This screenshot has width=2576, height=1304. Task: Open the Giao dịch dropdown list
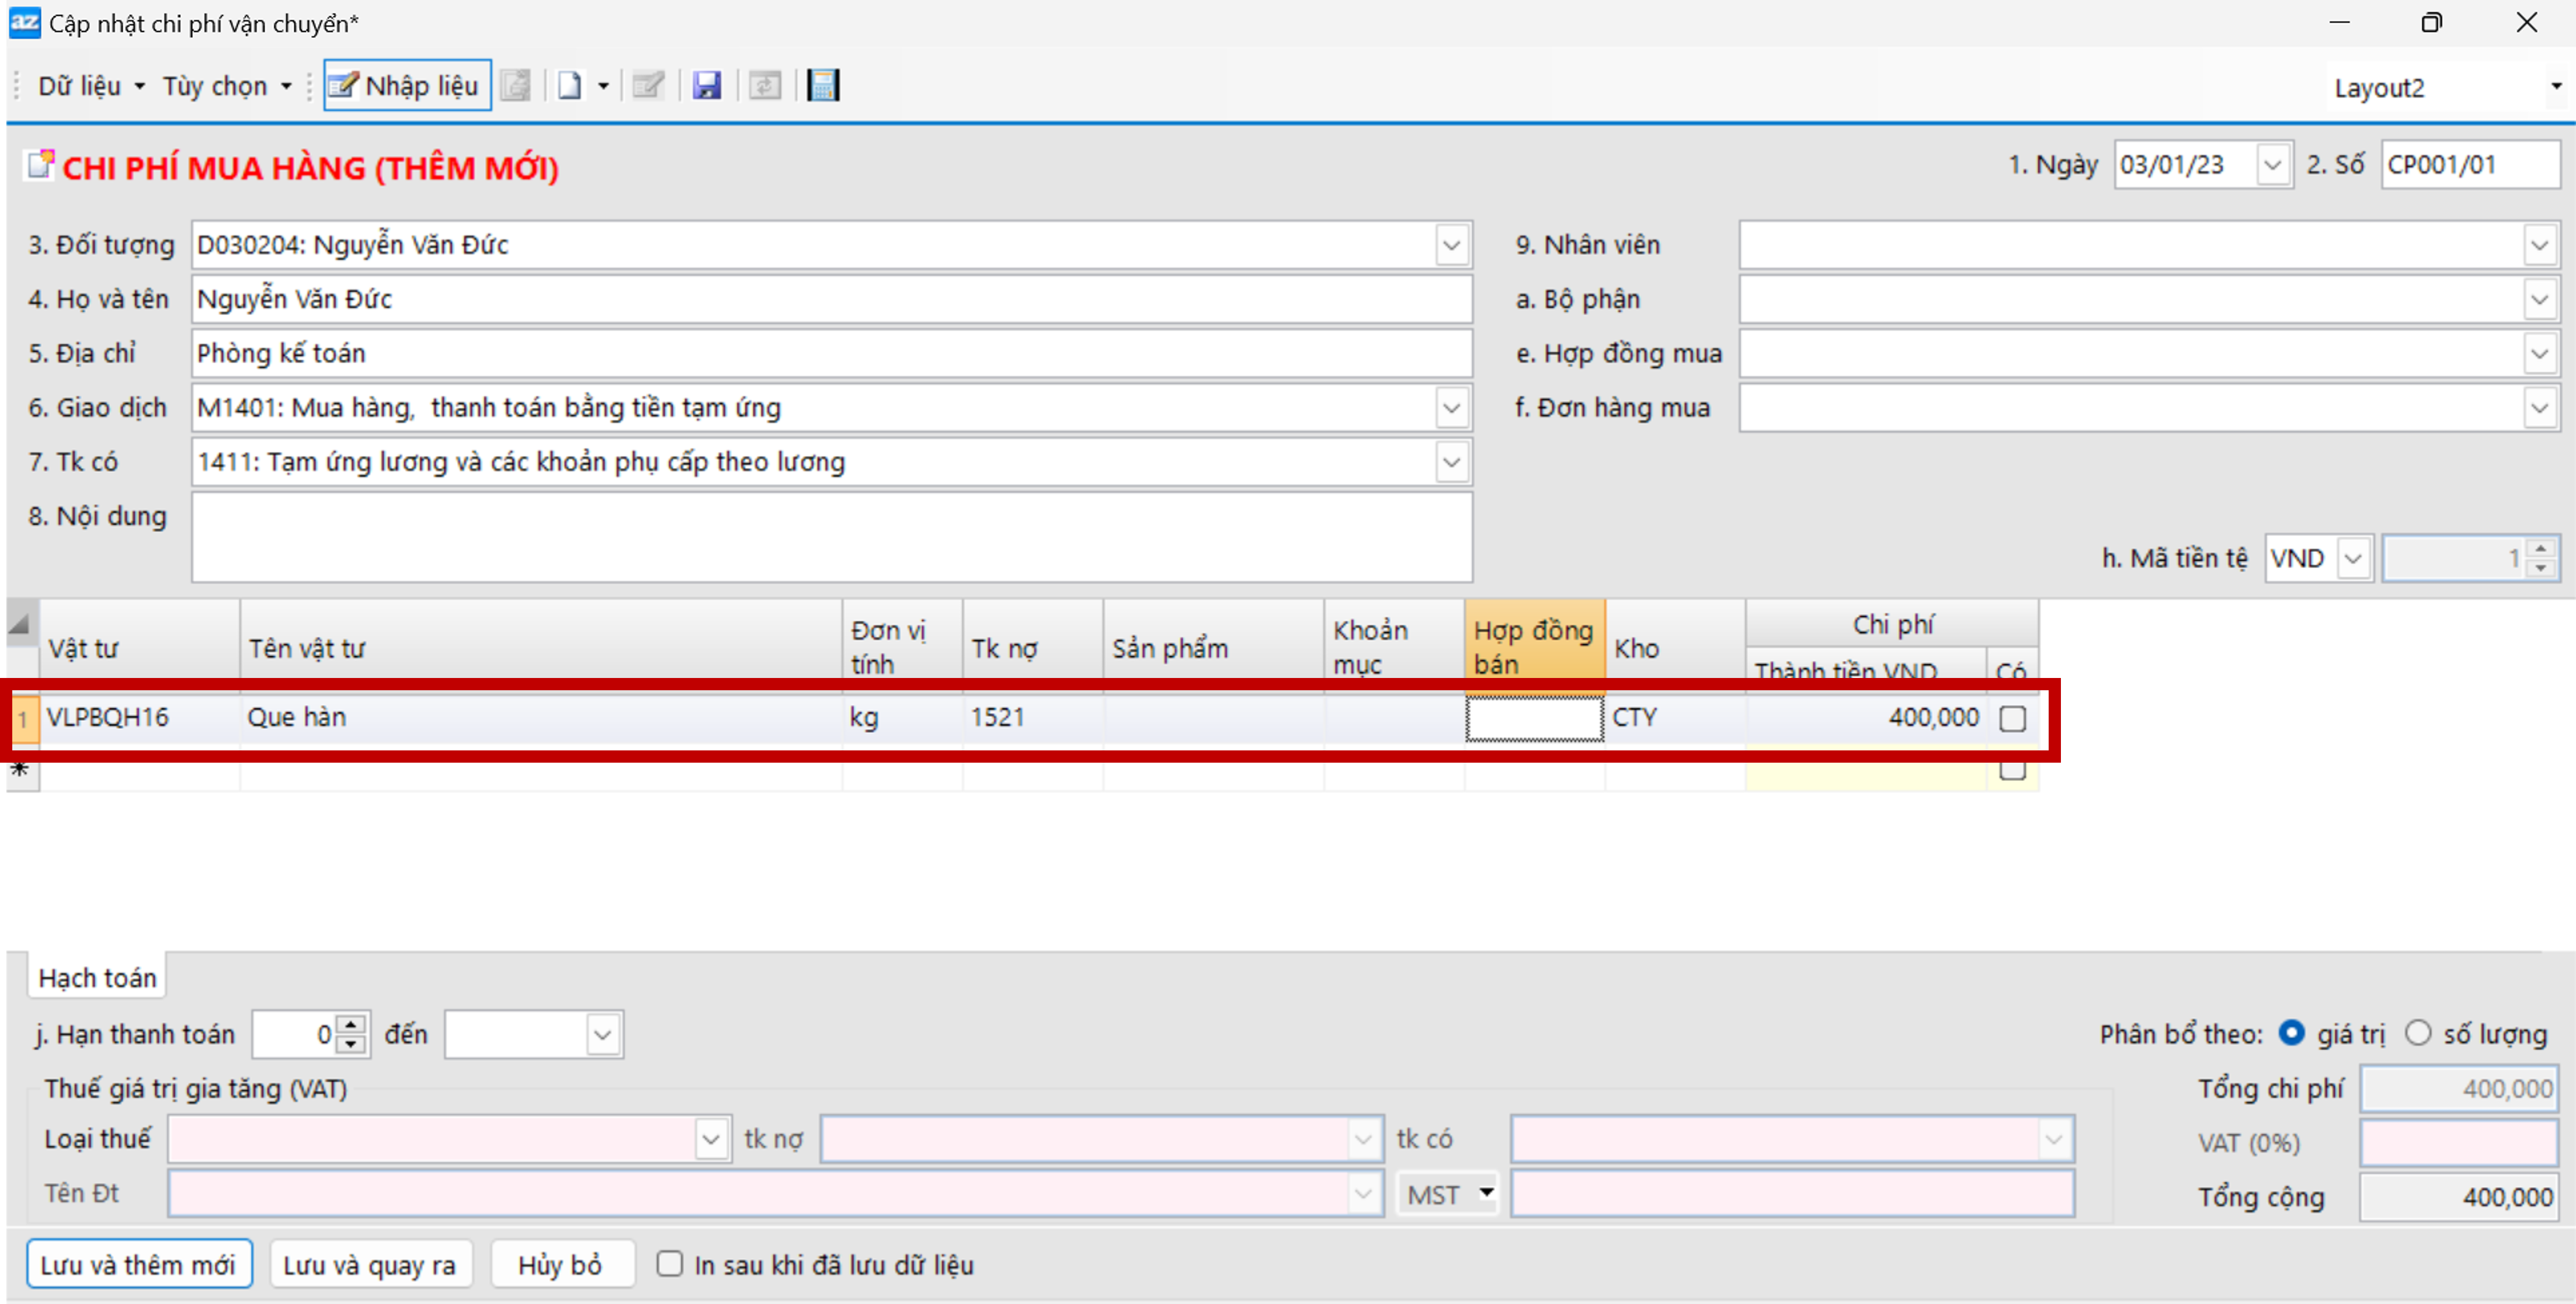click(x=1451, y=408)
